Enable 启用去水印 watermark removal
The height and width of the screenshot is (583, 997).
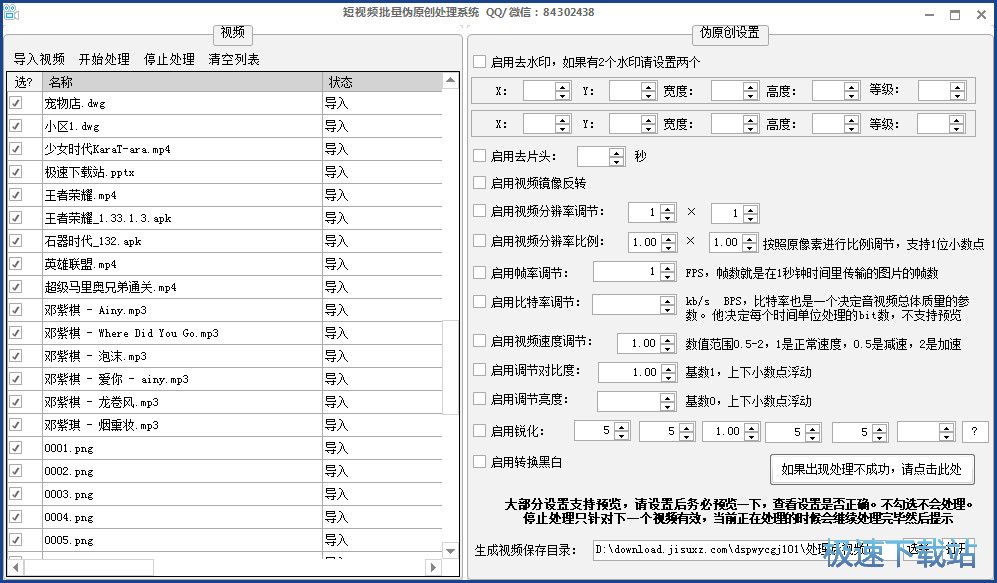[x=478, y=61]
